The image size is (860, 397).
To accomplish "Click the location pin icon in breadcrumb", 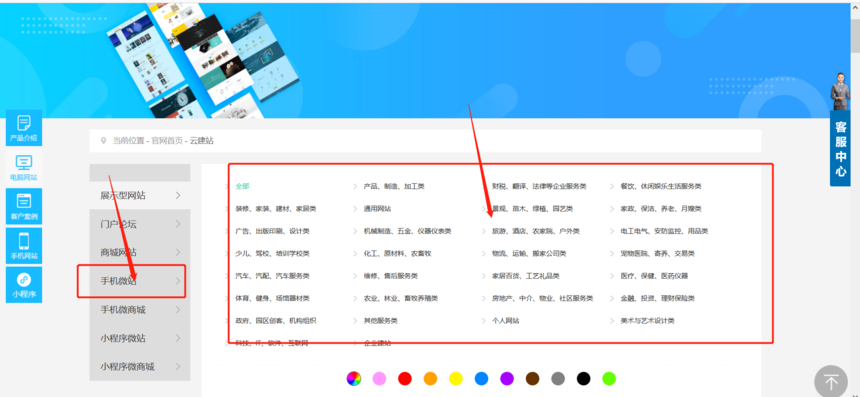I will tap(103, 141).
